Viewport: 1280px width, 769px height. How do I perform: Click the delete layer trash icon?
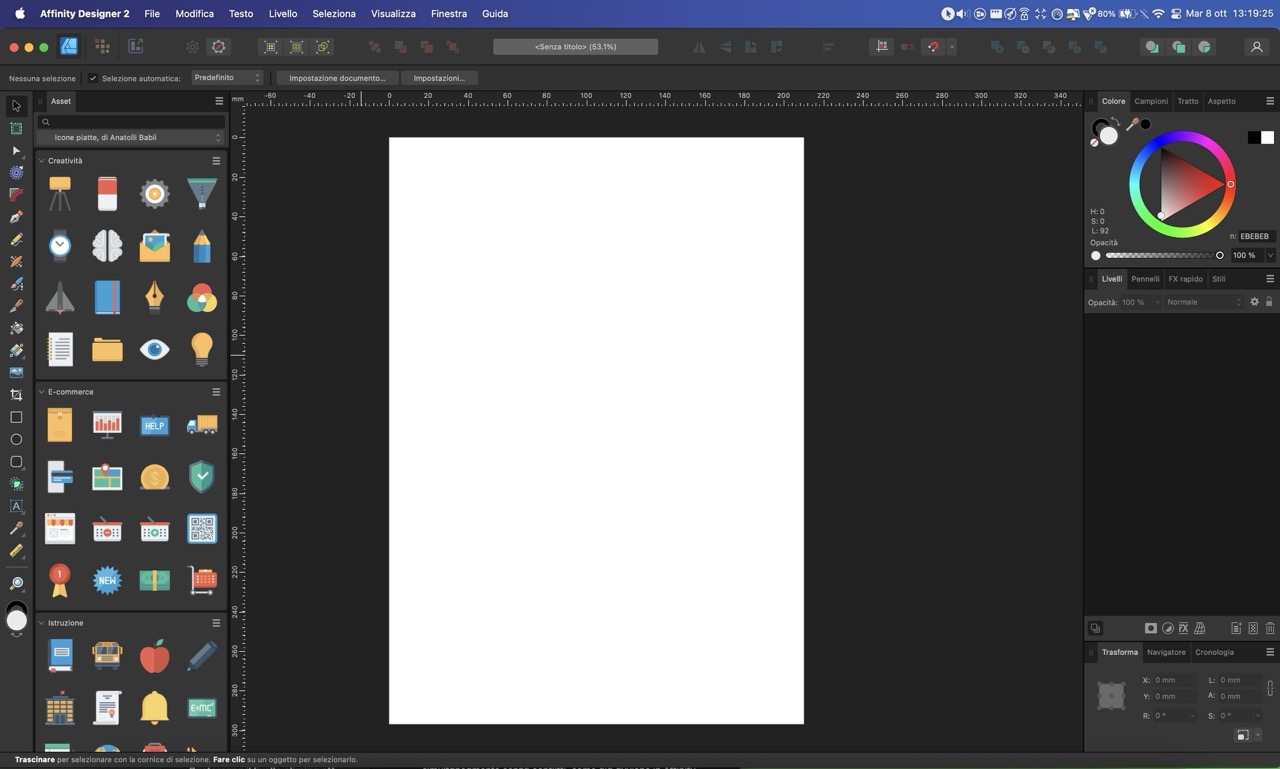click(x=1270, y=628)
